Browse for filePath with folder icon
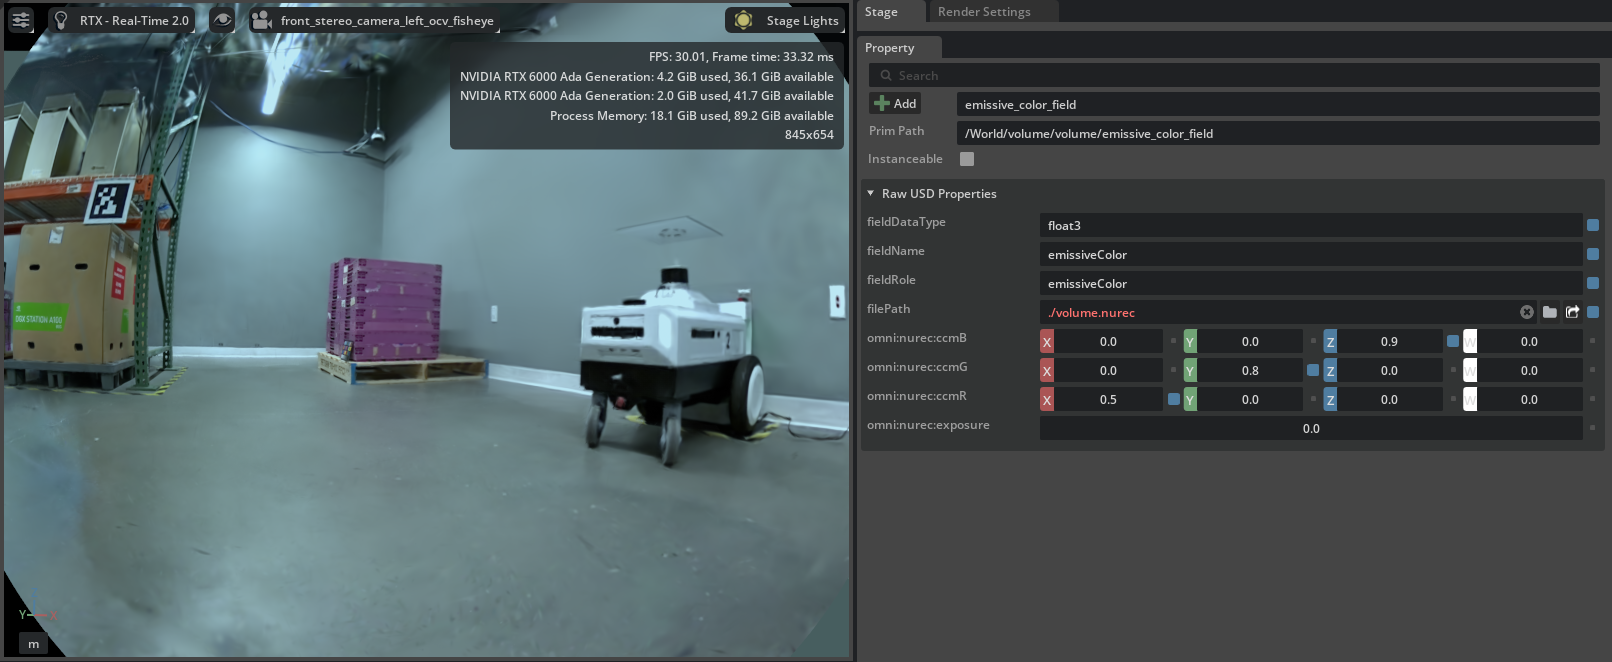Image resolution: width=1612 pixels, height=662 pixels. point(1549,312)
